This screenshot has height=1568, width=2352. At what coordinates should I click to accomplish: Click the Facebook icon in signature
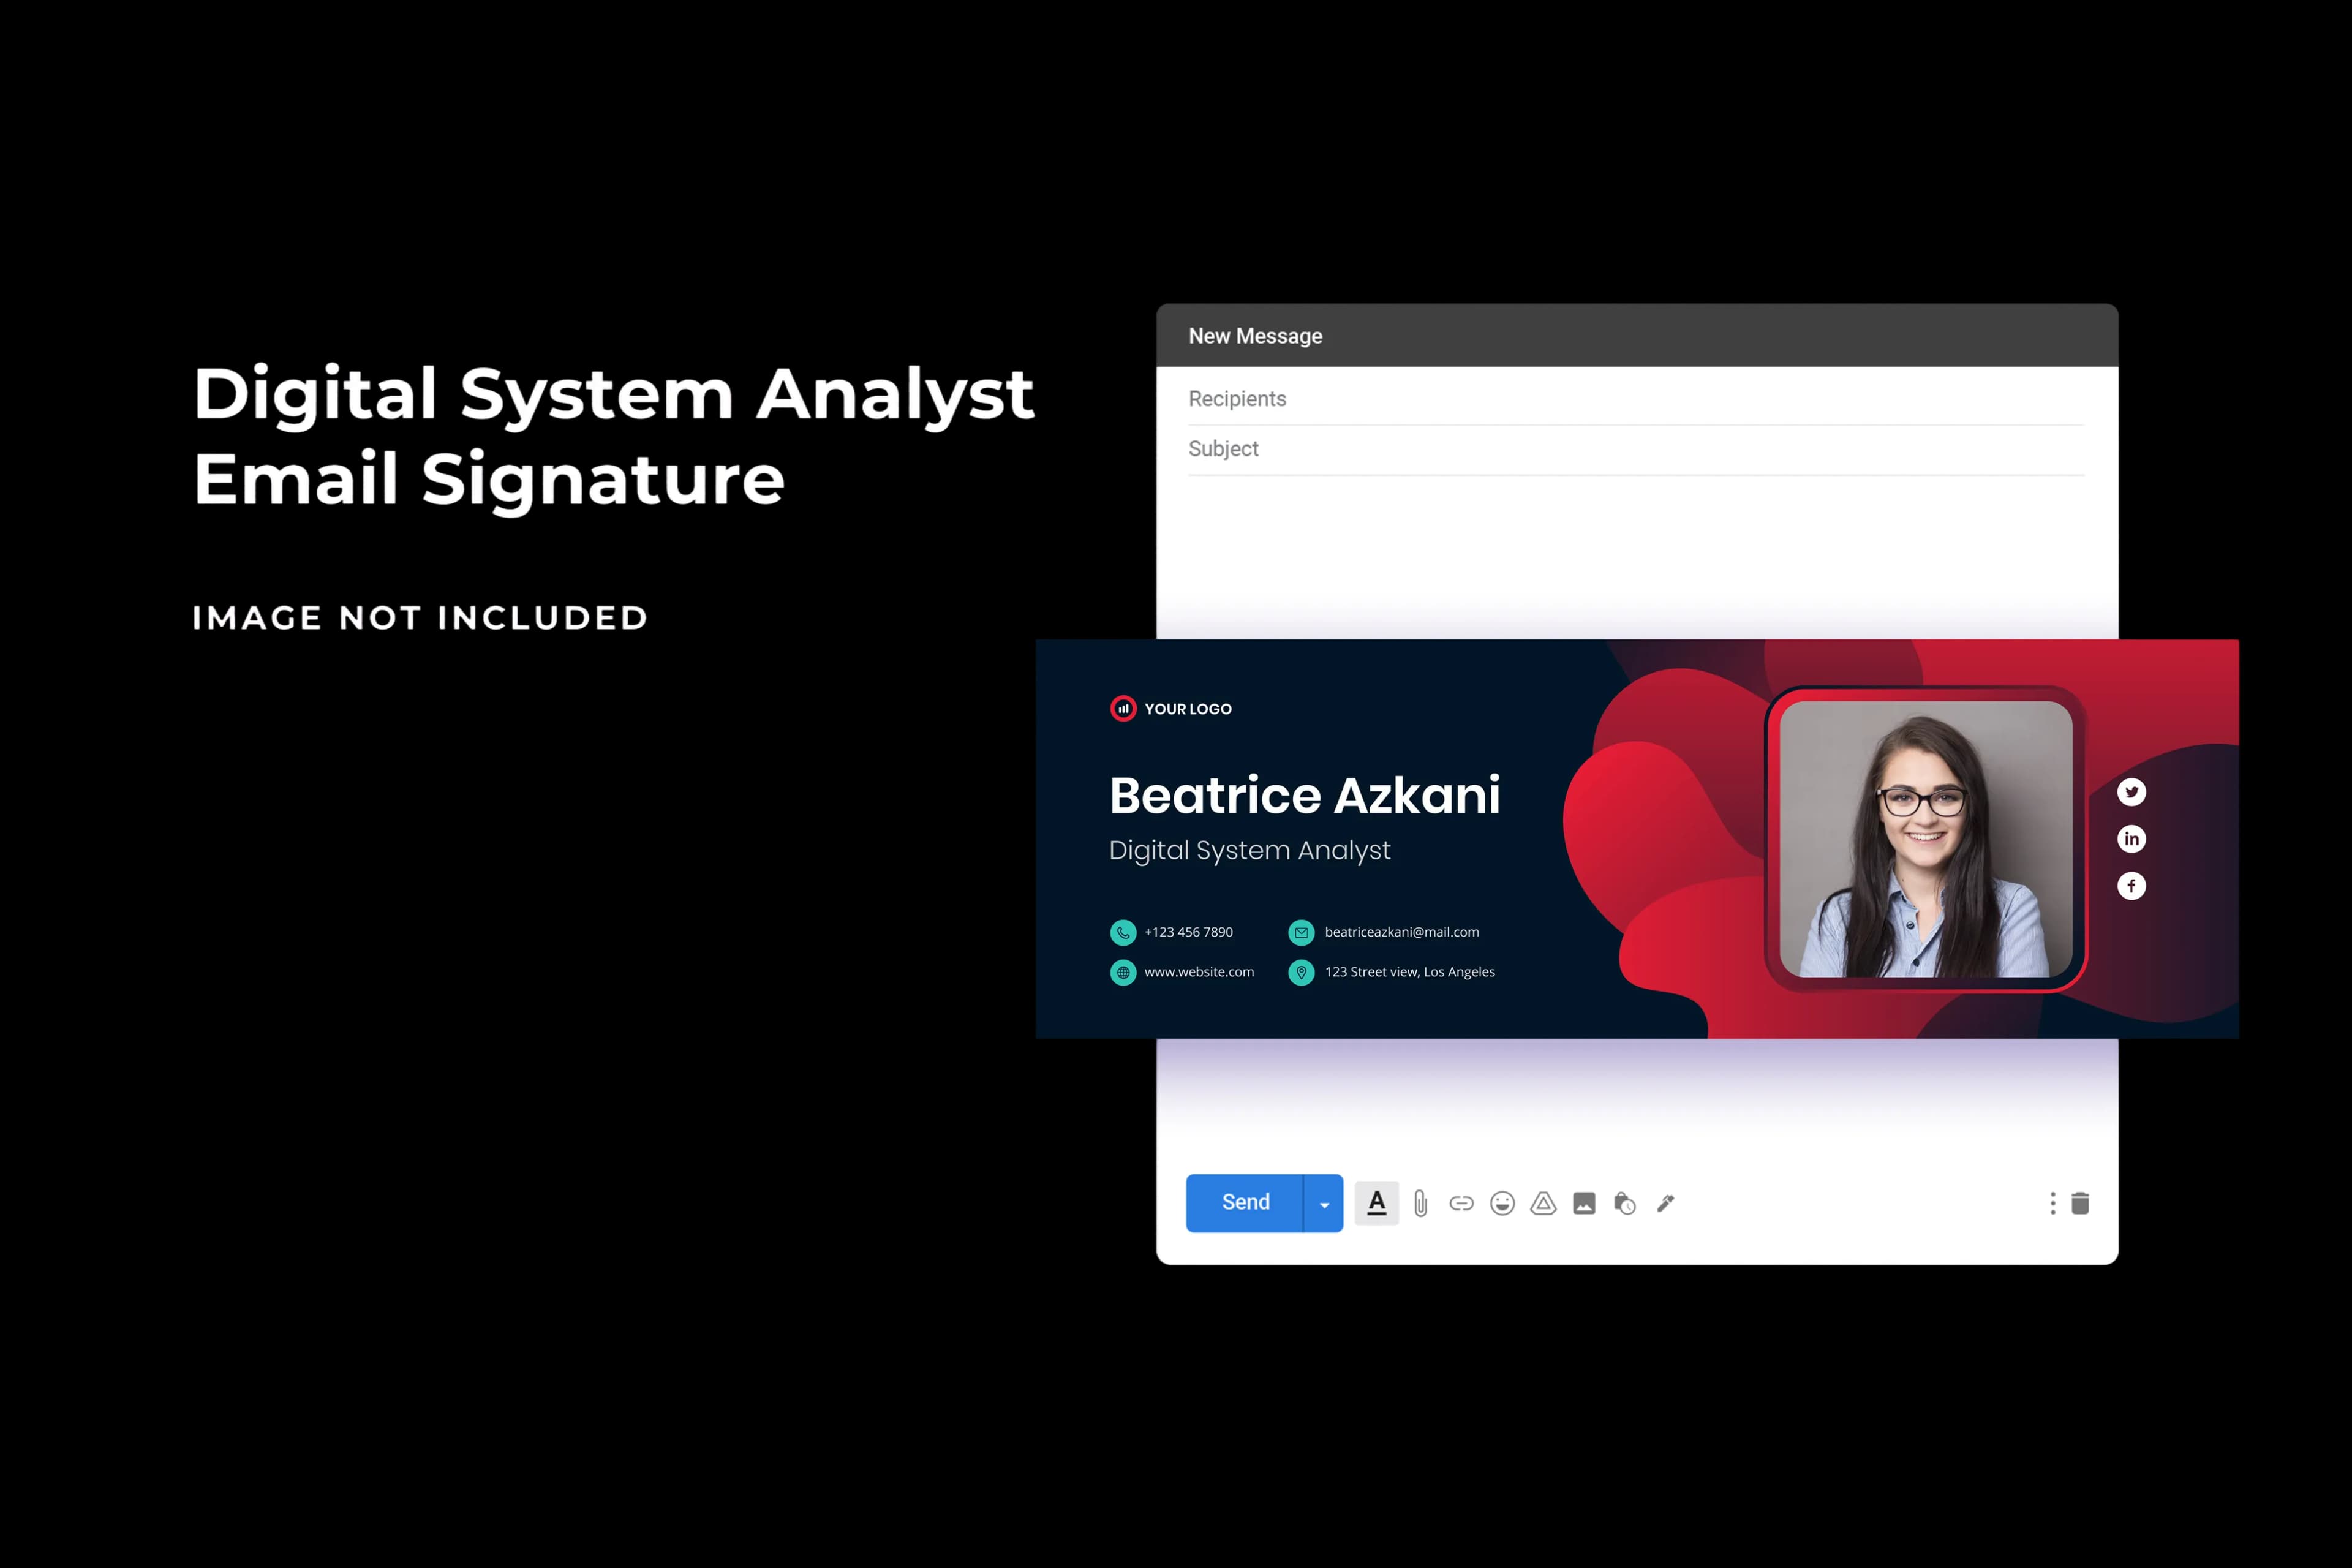tap(2131, 886)
